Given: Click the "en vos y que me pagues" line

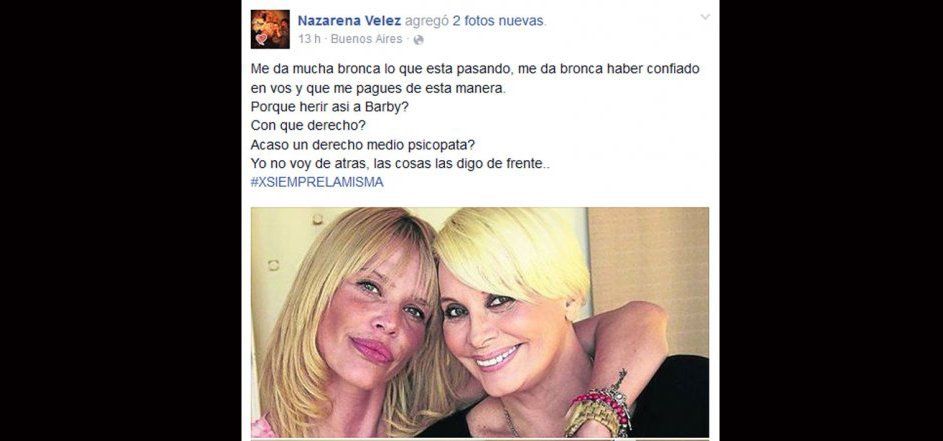Looking at the screenshot, I should pos(379,88).
